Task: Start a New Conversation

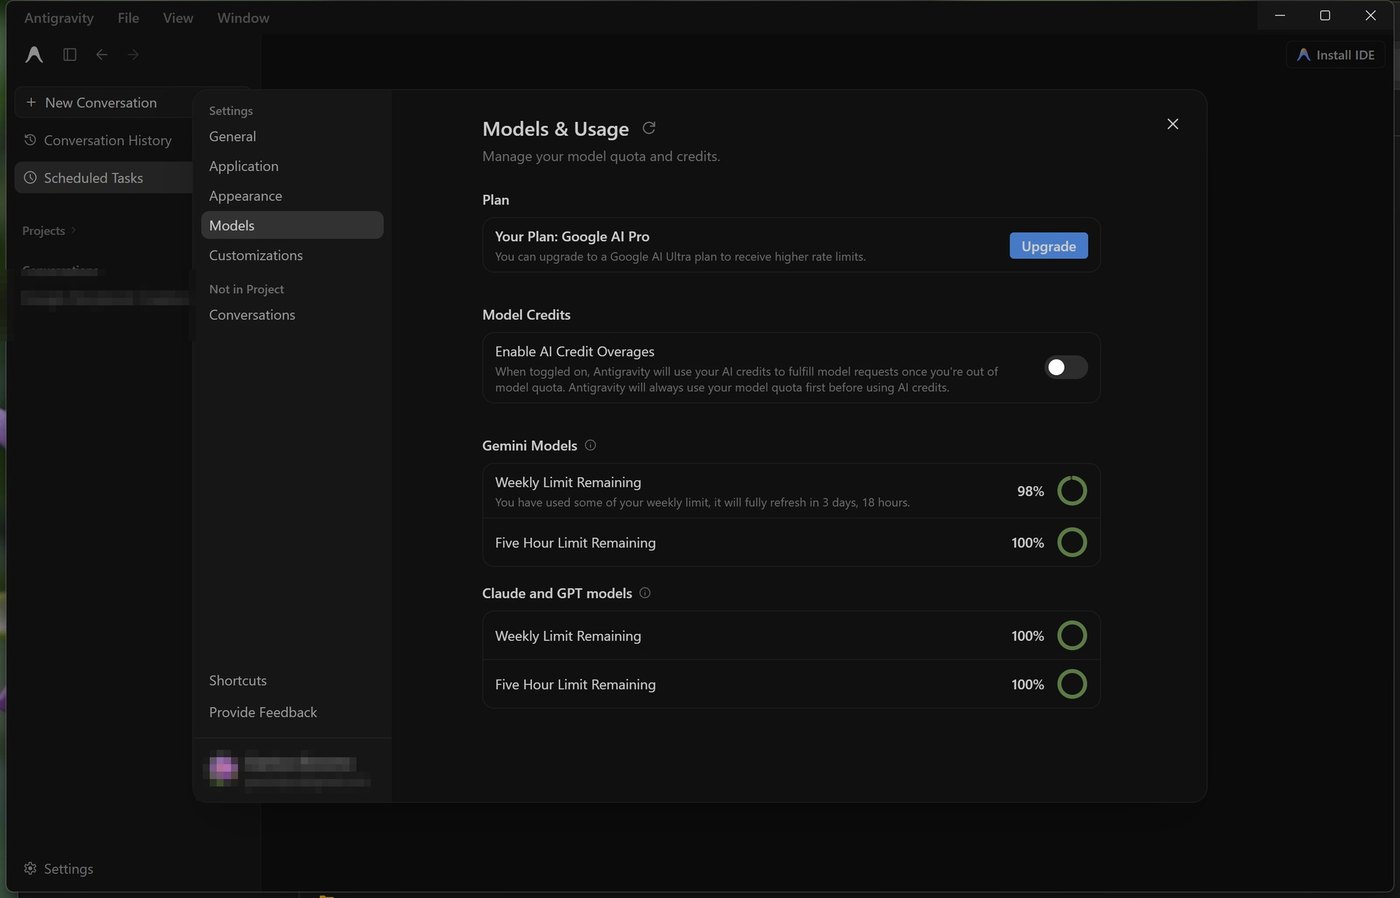Action: [x=103, y=102]
